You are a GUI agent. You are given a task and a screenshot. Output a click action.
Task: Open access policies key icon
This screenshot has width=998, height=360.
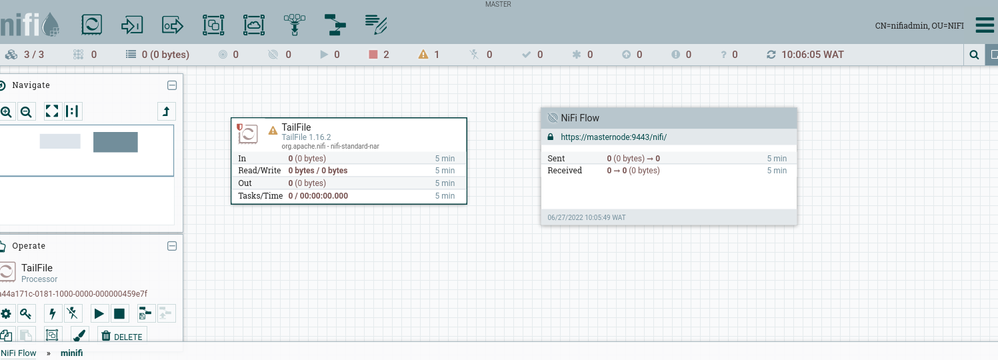pyautogui.click(x=25, y=314)
